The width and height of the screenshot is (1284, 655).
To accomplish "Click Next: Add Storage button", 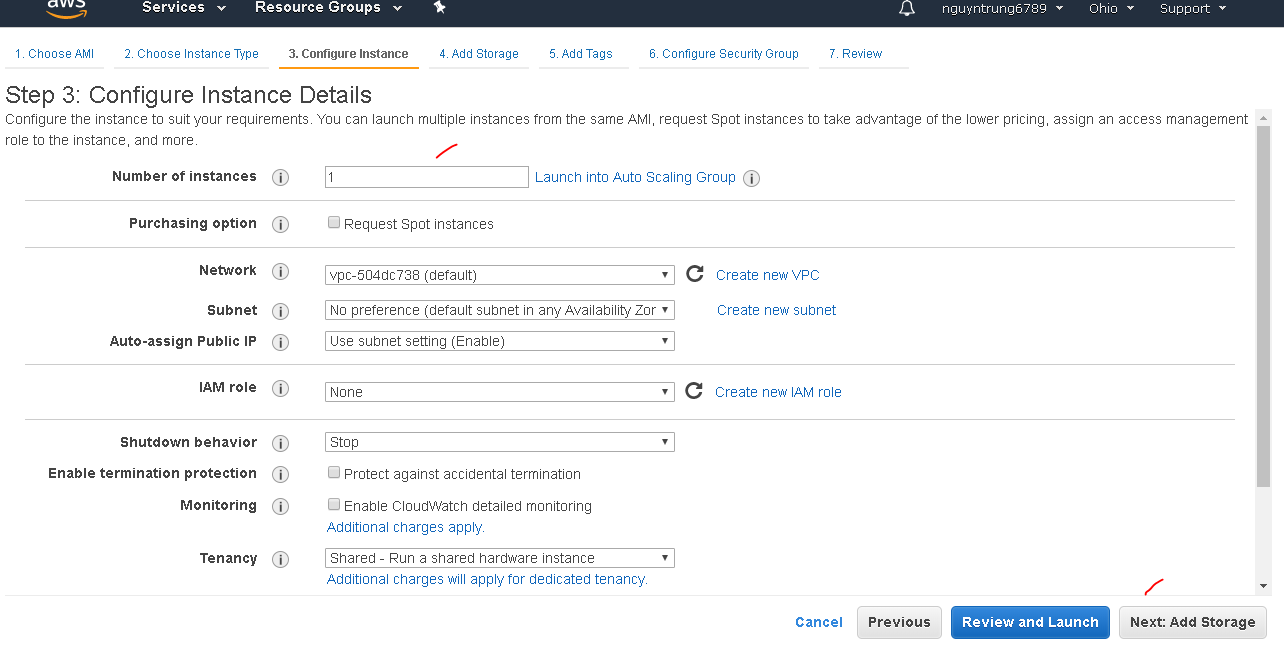I will click(1192, 622).
